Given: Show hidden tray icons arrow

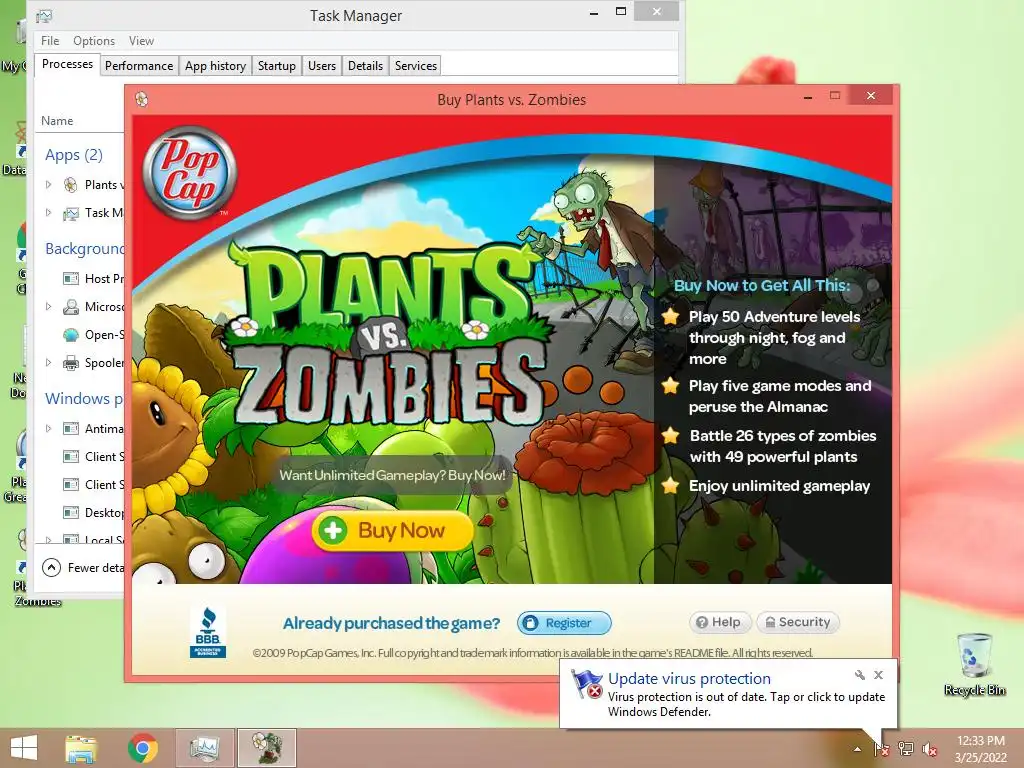Looking at the screenshot, I should (857, 749).
